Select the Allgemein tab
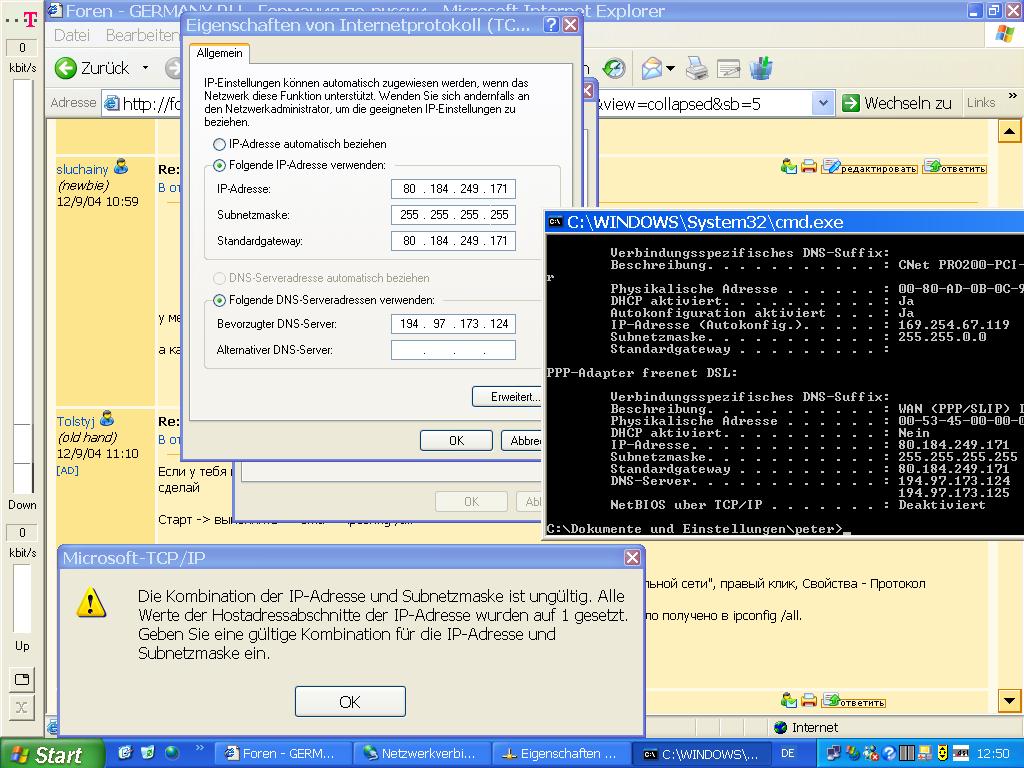This screenshot has height=768, width=1024. point(219,53)
